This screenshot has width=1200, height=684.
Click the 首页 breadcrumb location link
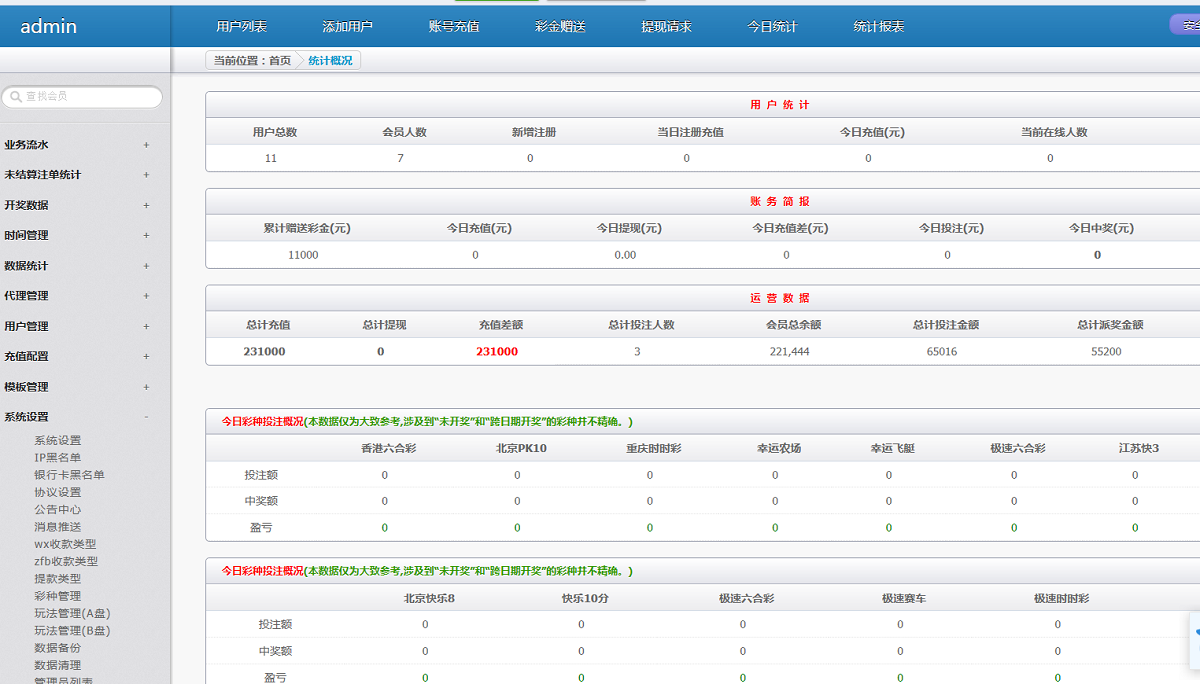(280, 61)
